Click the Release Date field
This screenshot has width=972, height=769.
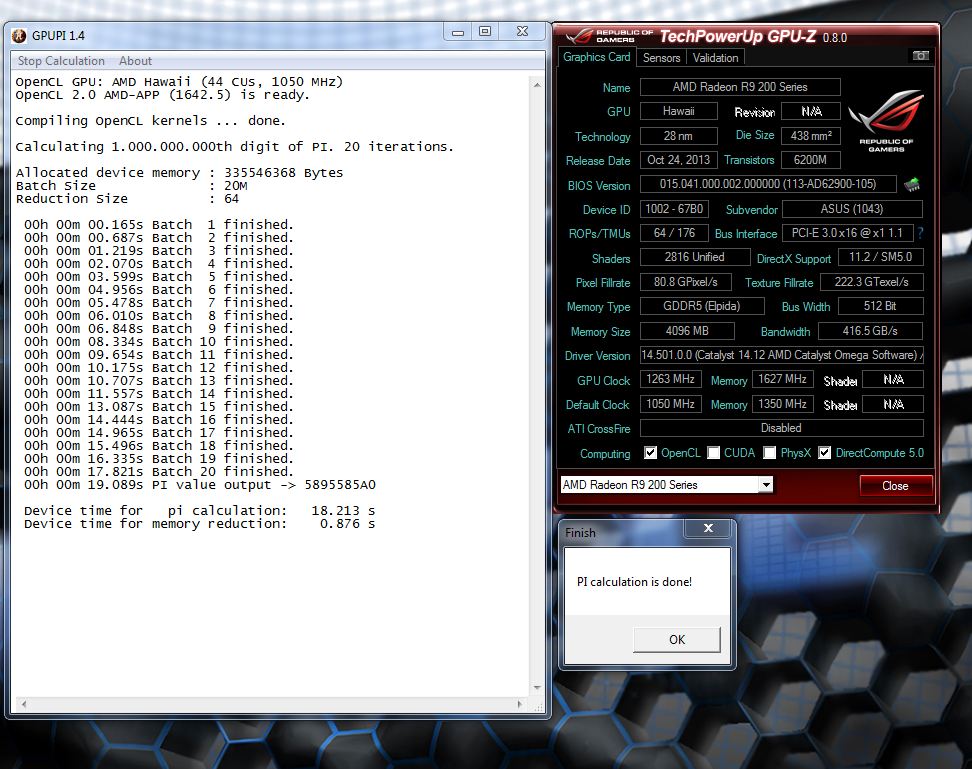679,160
